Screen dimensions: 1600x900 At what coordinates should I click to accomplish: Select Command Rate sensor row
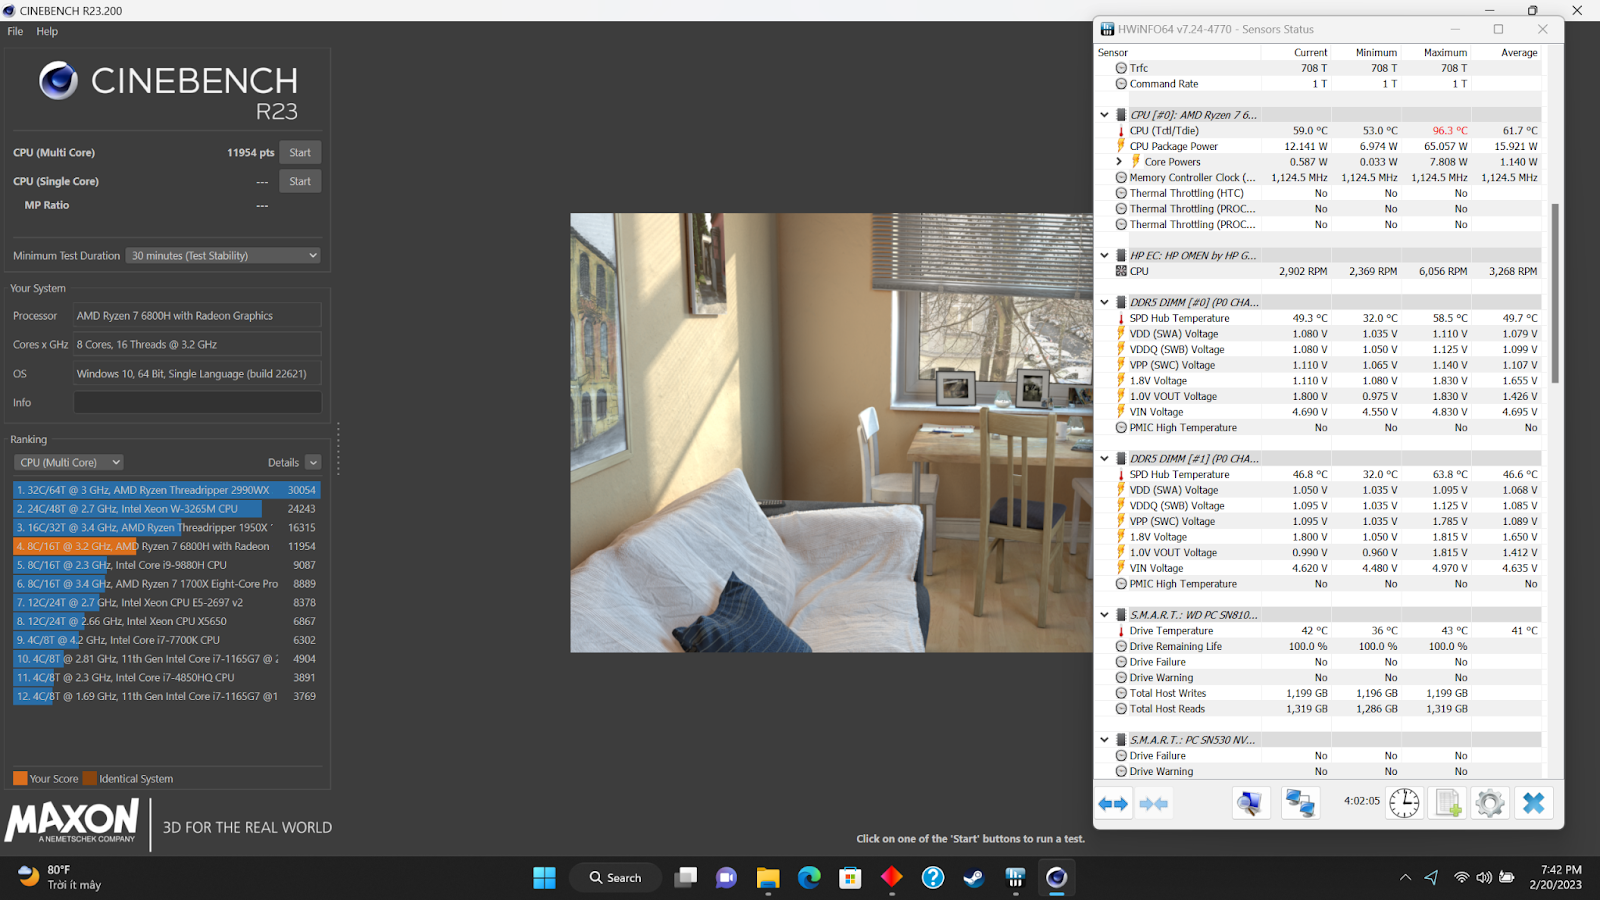coord(1320,84)
